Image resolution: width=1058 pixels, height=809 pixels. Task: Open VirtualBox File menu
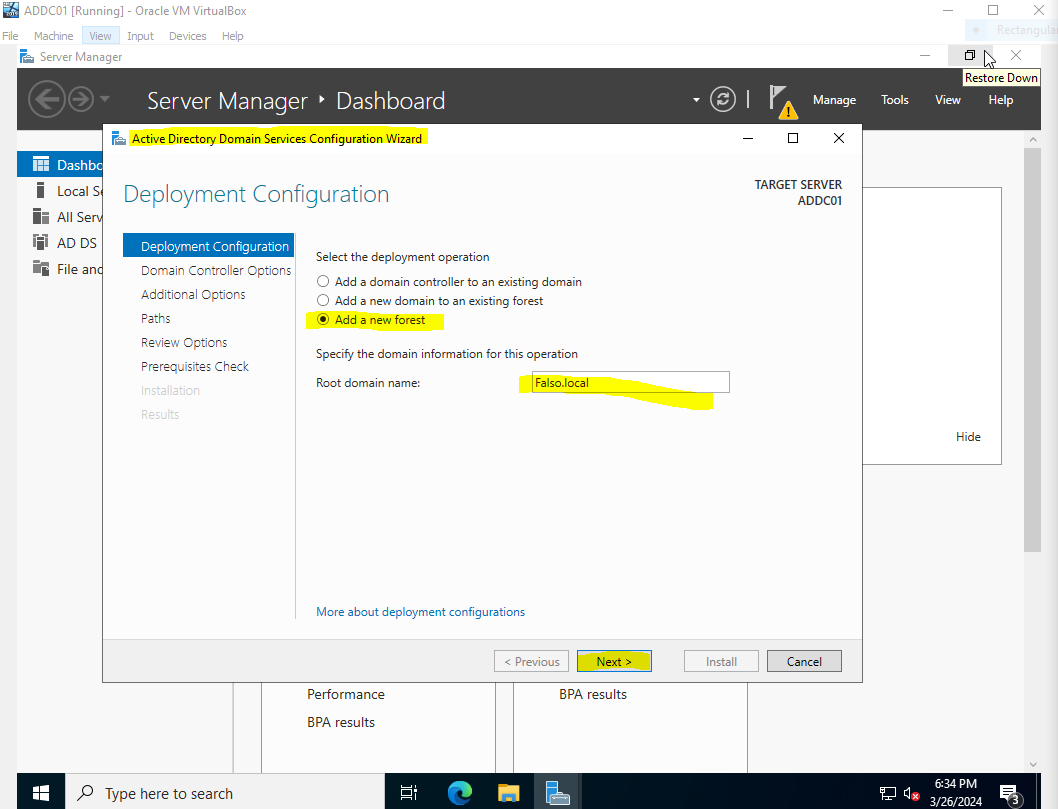[x=10, y=36]
